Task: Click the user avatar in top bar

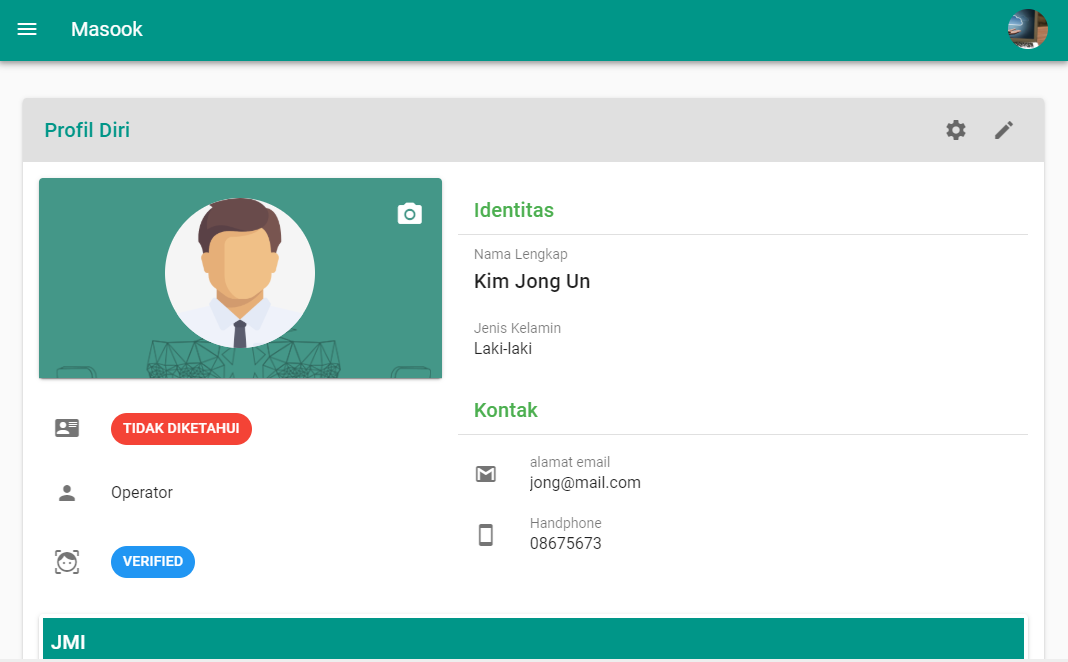Action: pos(1027,30)
